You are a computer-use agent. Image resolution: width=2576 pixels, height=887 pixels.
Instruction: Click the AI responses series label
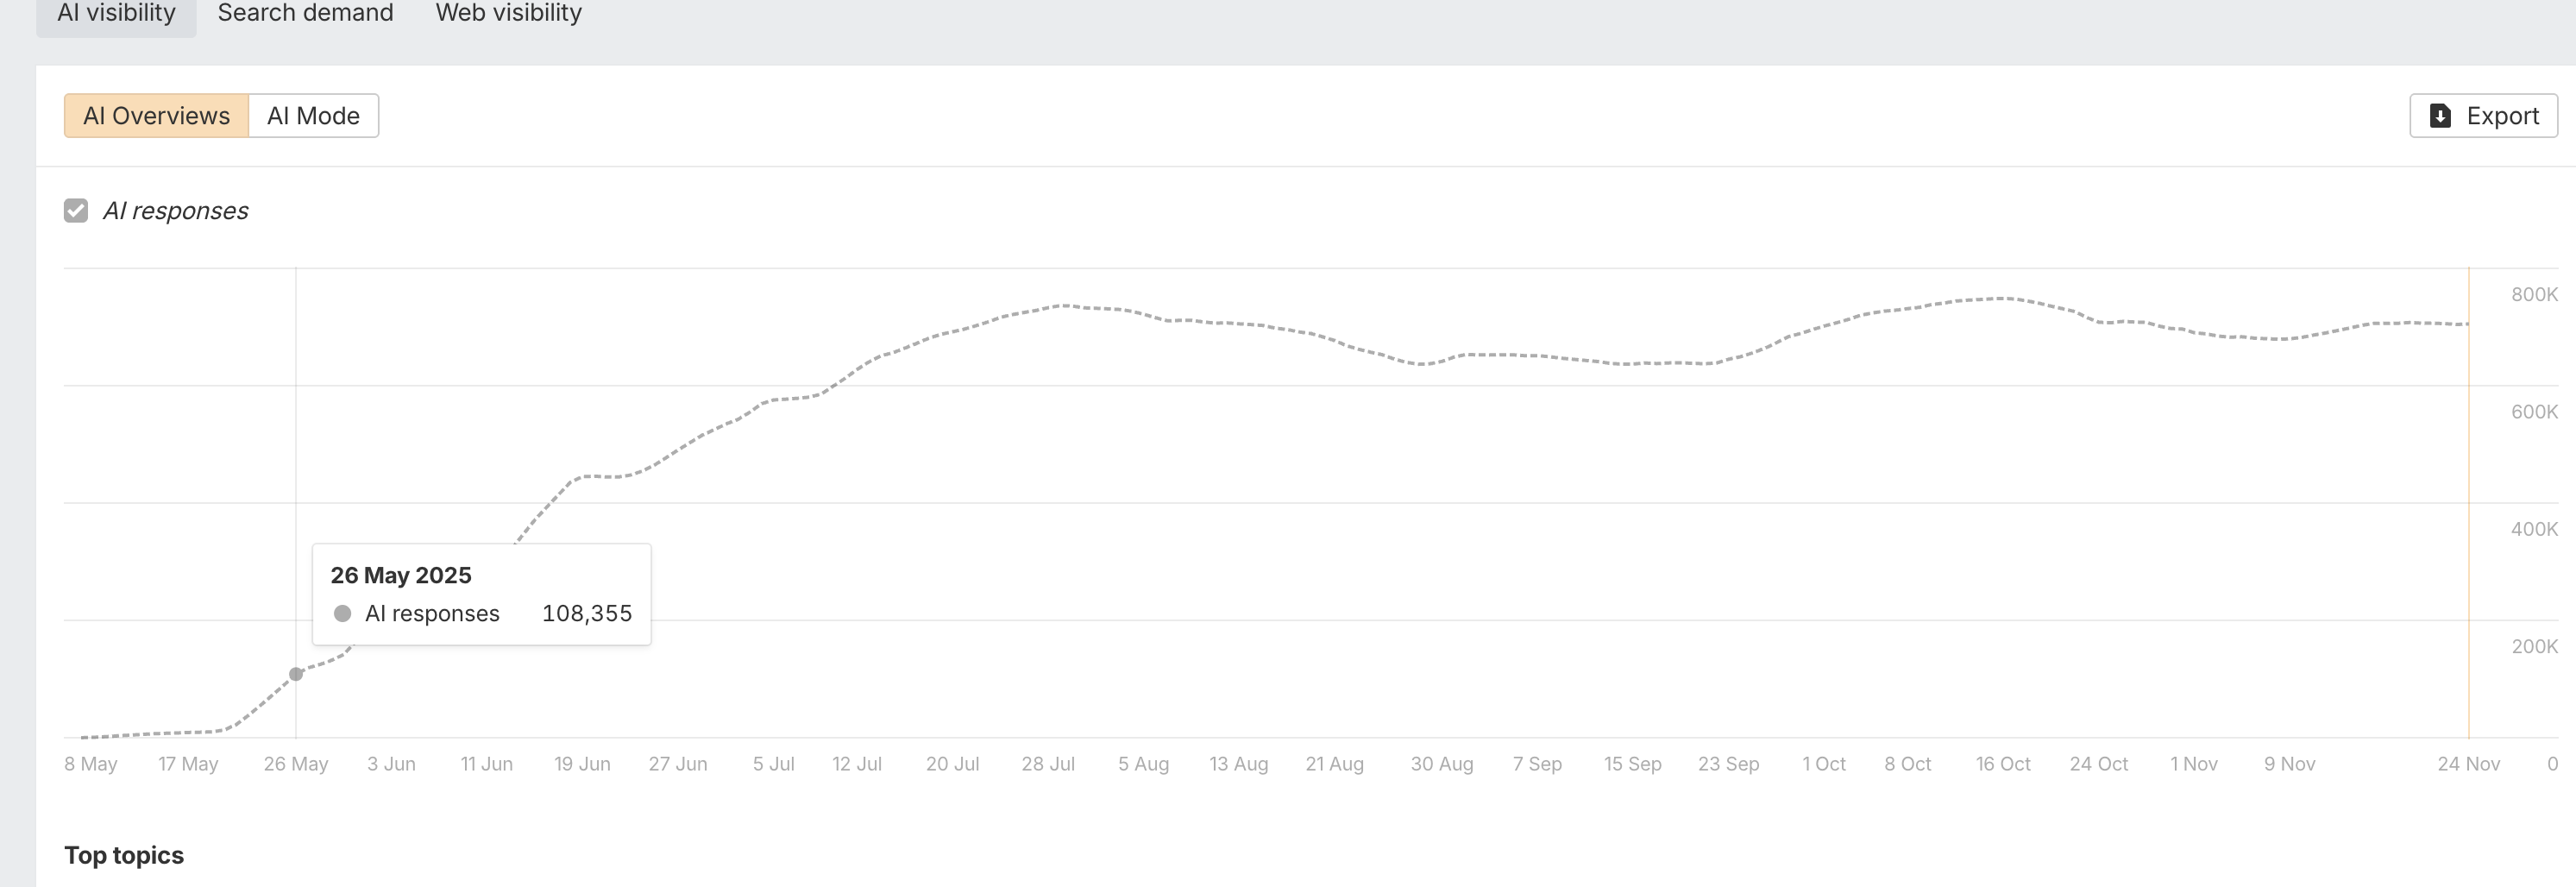point(175,211)
